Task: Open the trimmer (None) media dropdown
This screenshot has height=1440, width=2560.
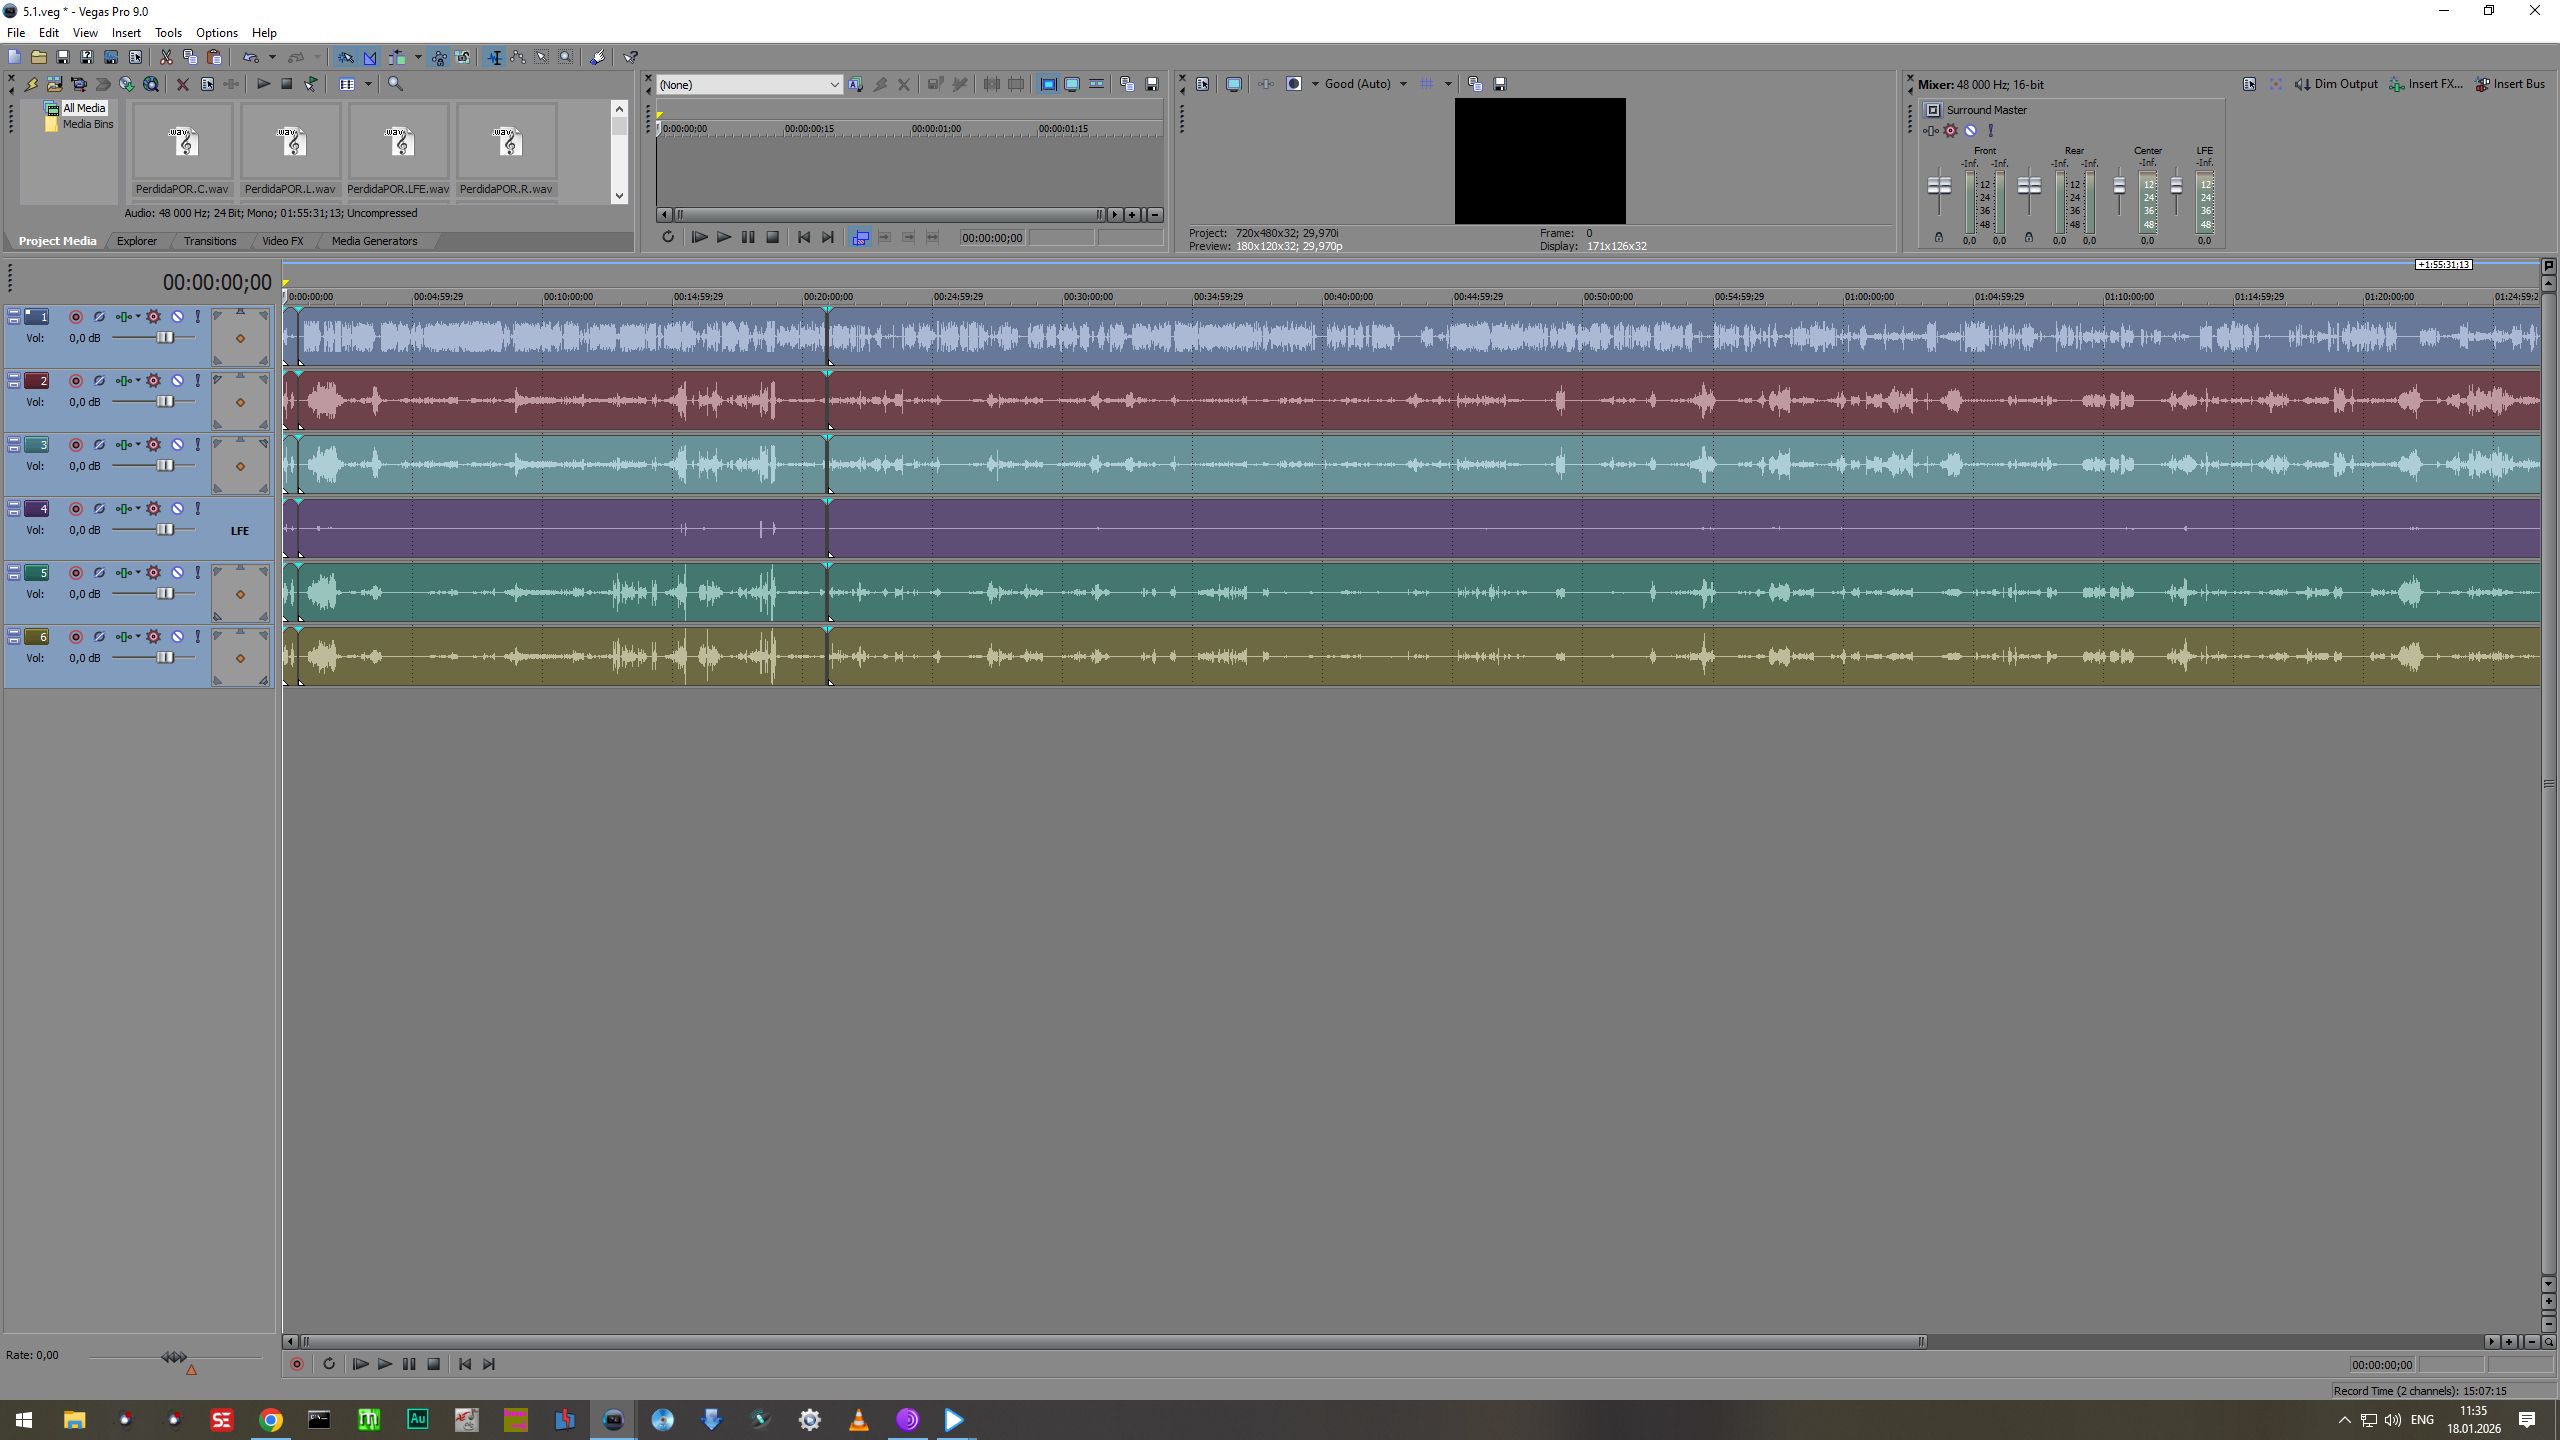Action: [834, 85]
